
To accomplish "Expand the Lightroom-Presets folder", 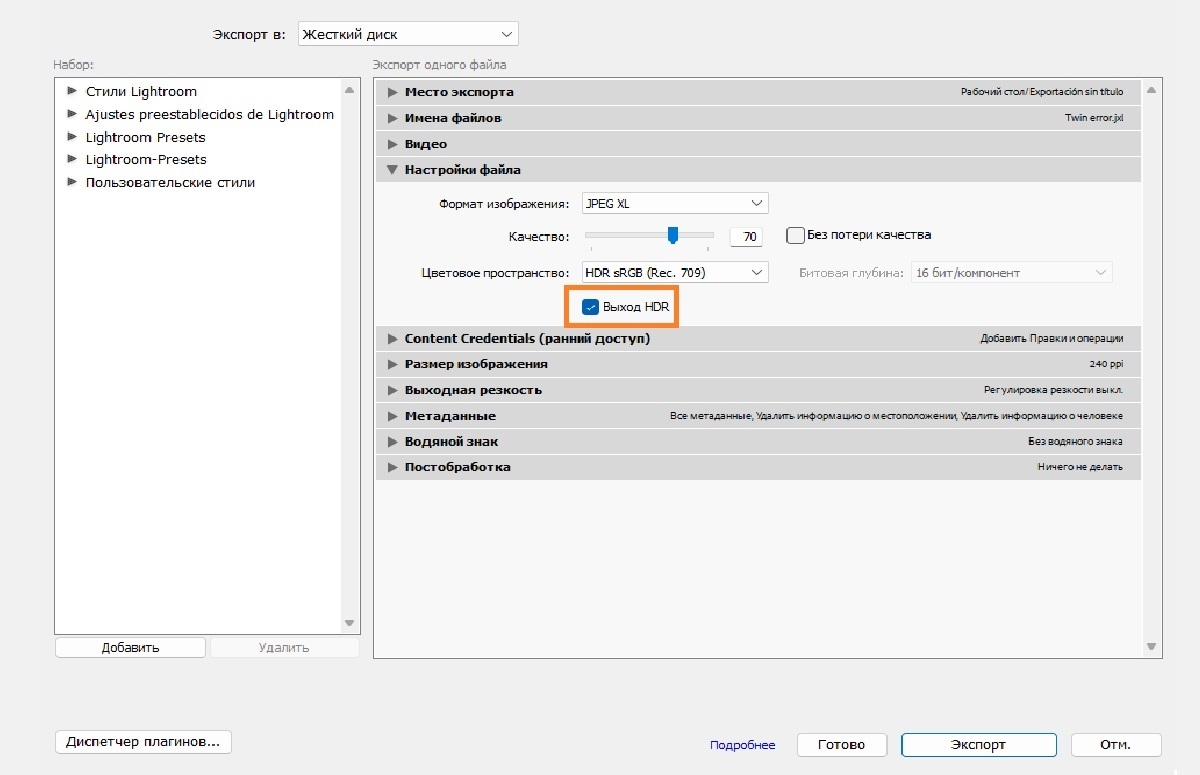I will click(72, 159).
